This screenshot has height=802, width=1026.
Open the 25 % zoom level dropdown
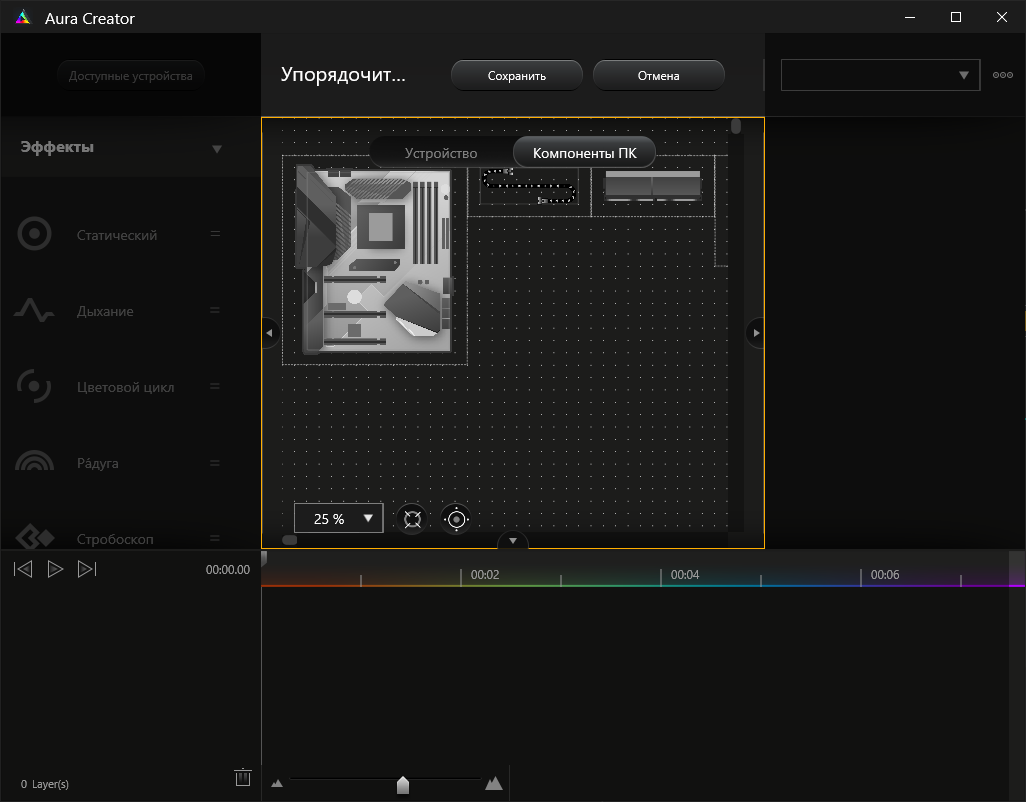coord(338,518)
